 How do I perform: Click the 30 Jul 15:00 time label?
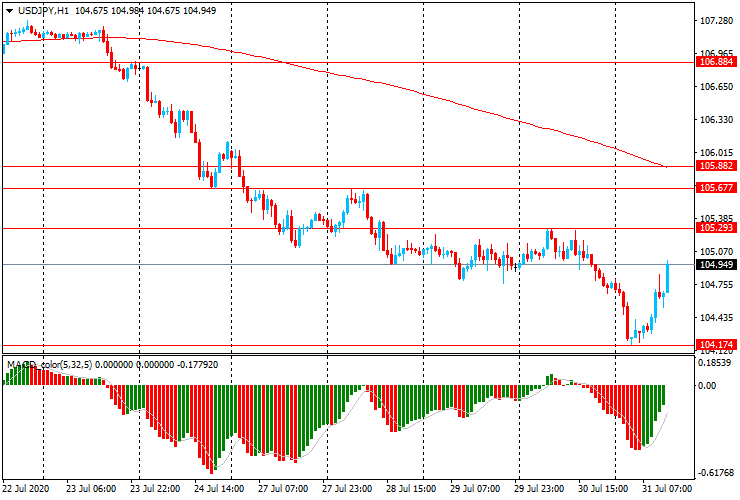click(603, 488)
